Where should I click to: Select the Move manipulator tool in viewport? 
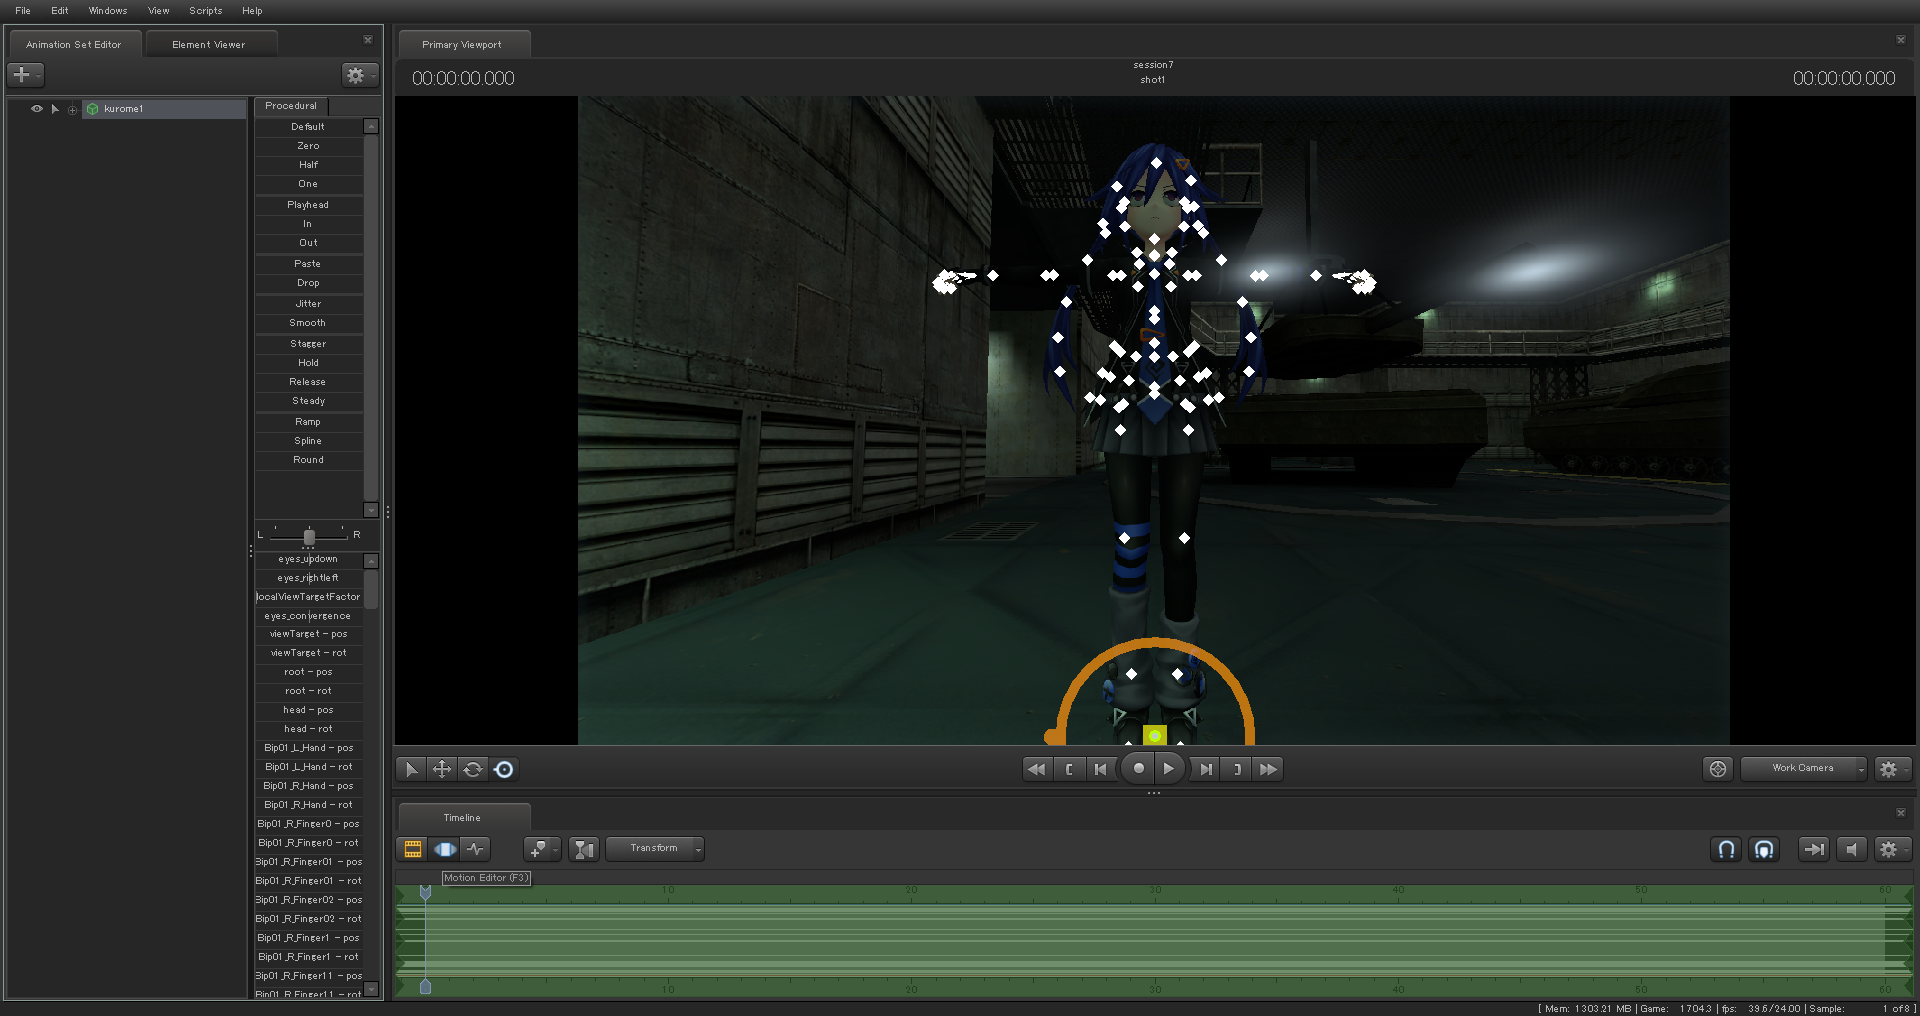point(441,769)
